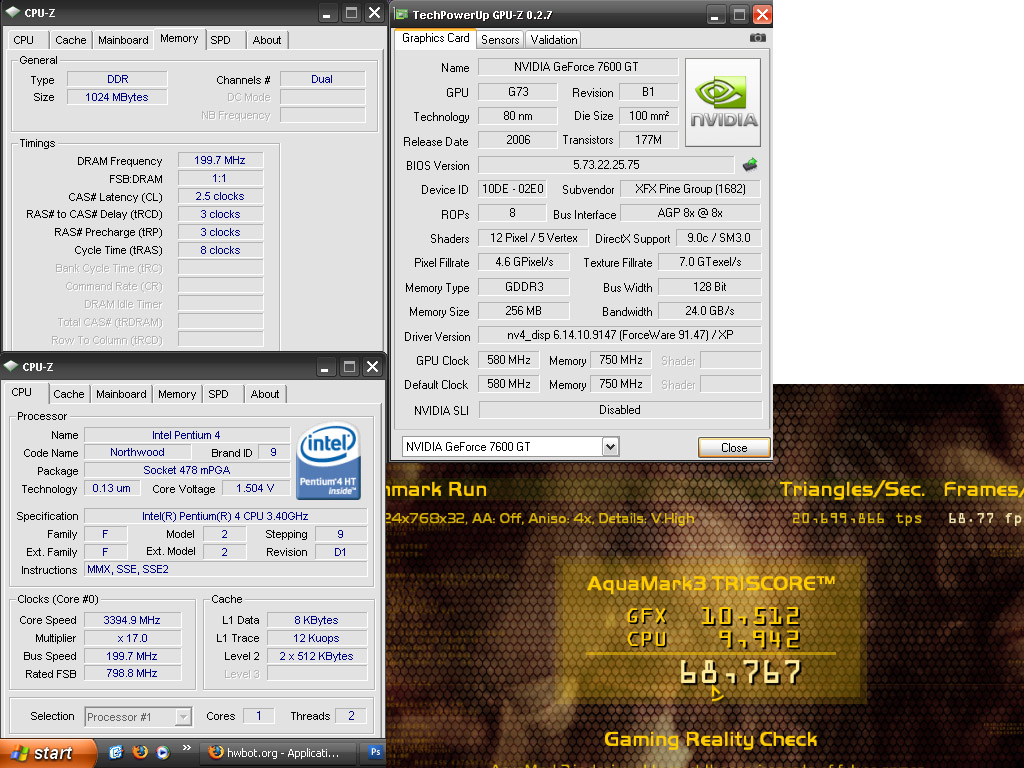1024x768 pixels.
Task: Expand the quick launch overflow chevron
Action: 187,748
